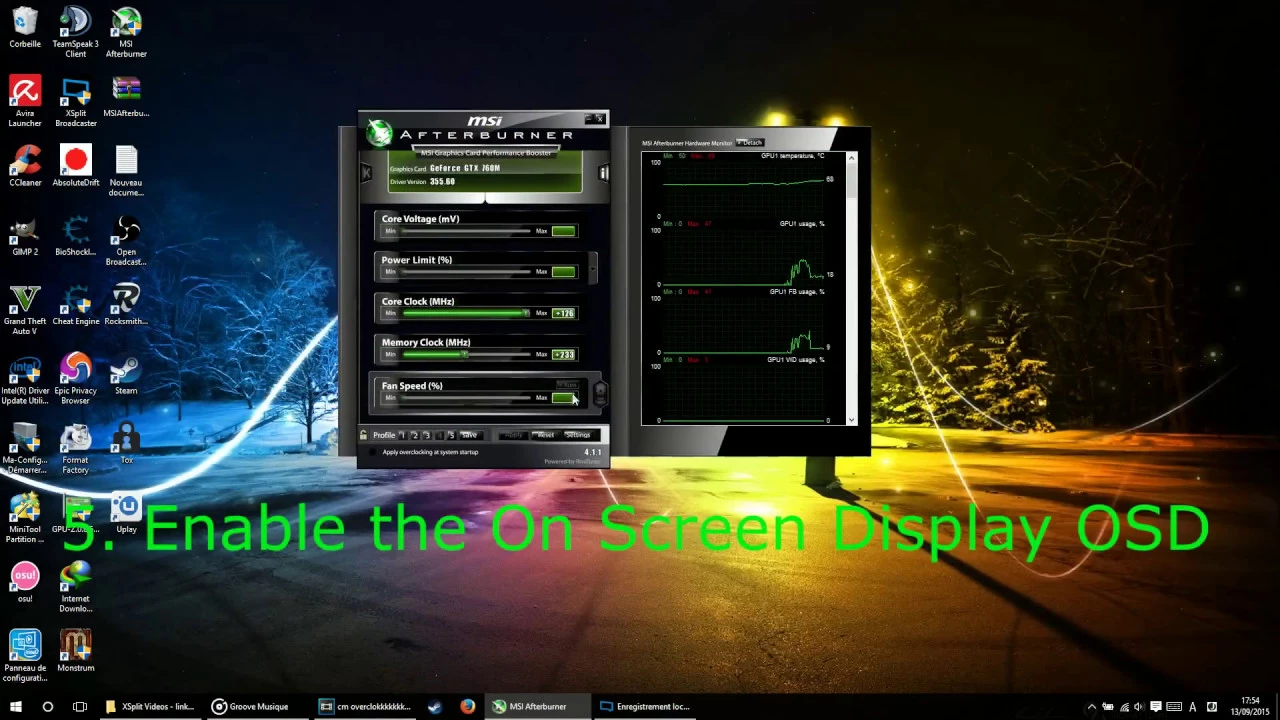Viewport: 1280px width, 720px height.
Task: Open XSplit Broadcaster desktop icon
Action: [x=76, y=102]
